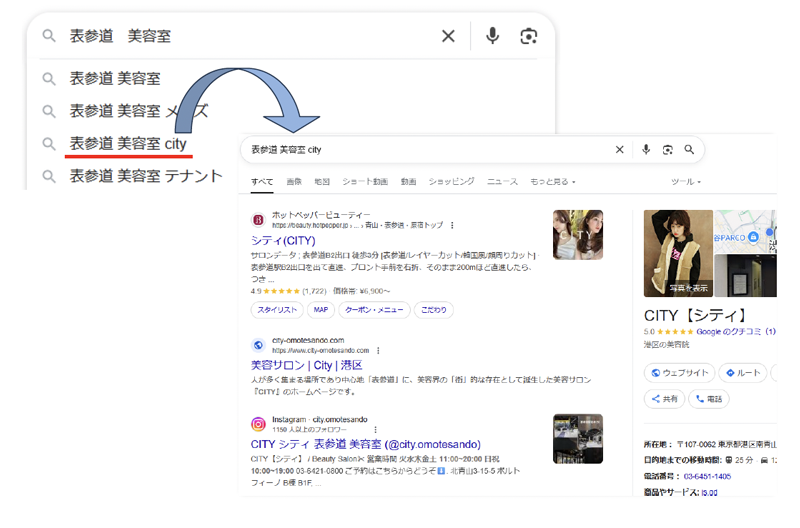The image size is (800, 528).
Task: Click the PARCO map thumbnail in knowledge panel
Action: (x=745, y=231)
